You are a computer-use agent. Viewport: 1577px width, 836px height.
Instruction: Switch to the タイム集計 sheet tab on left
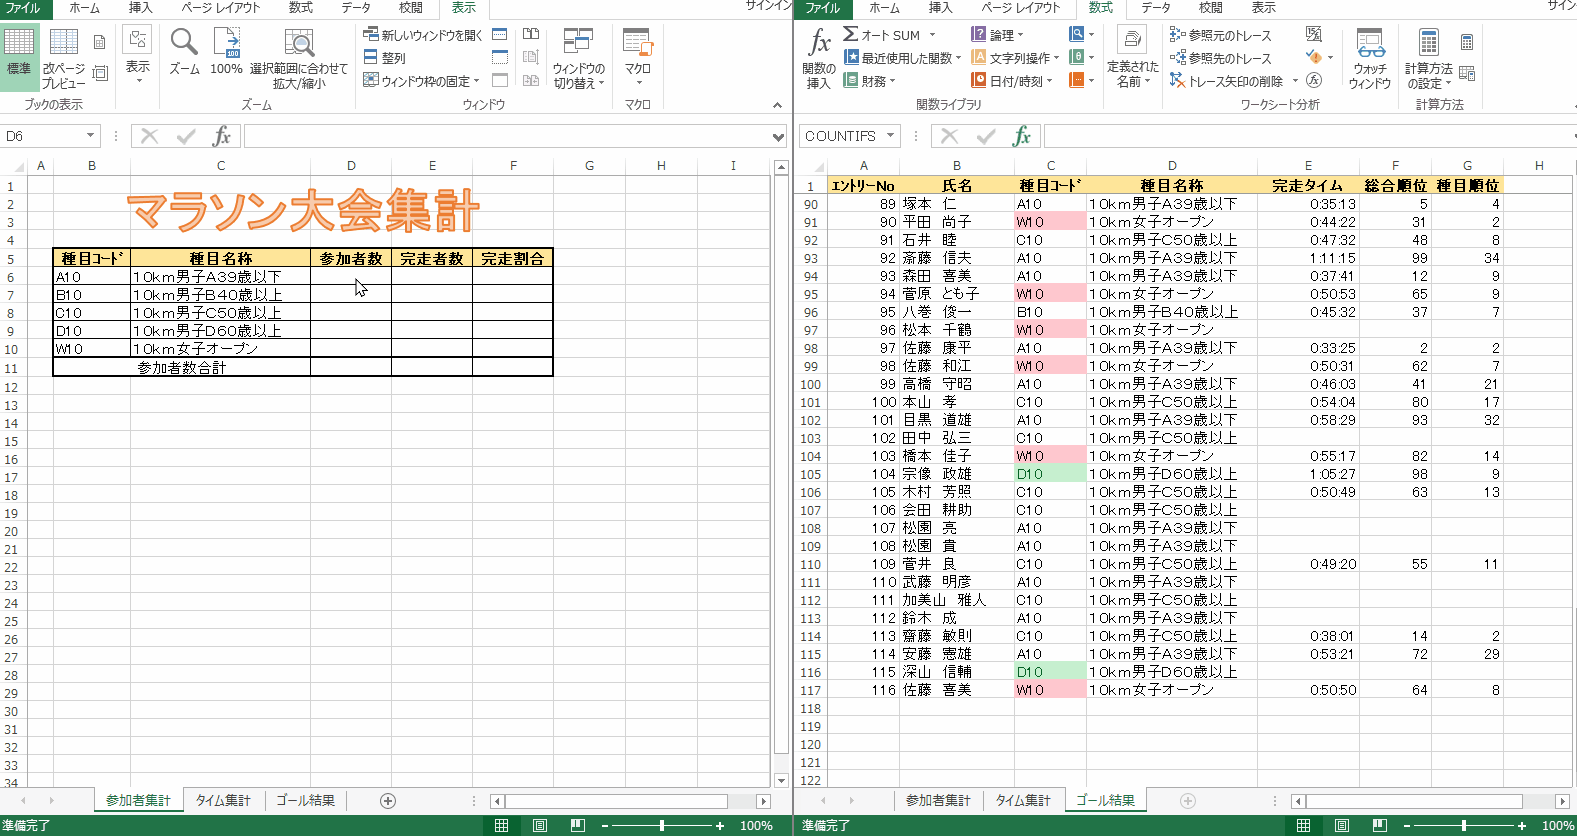222,801
